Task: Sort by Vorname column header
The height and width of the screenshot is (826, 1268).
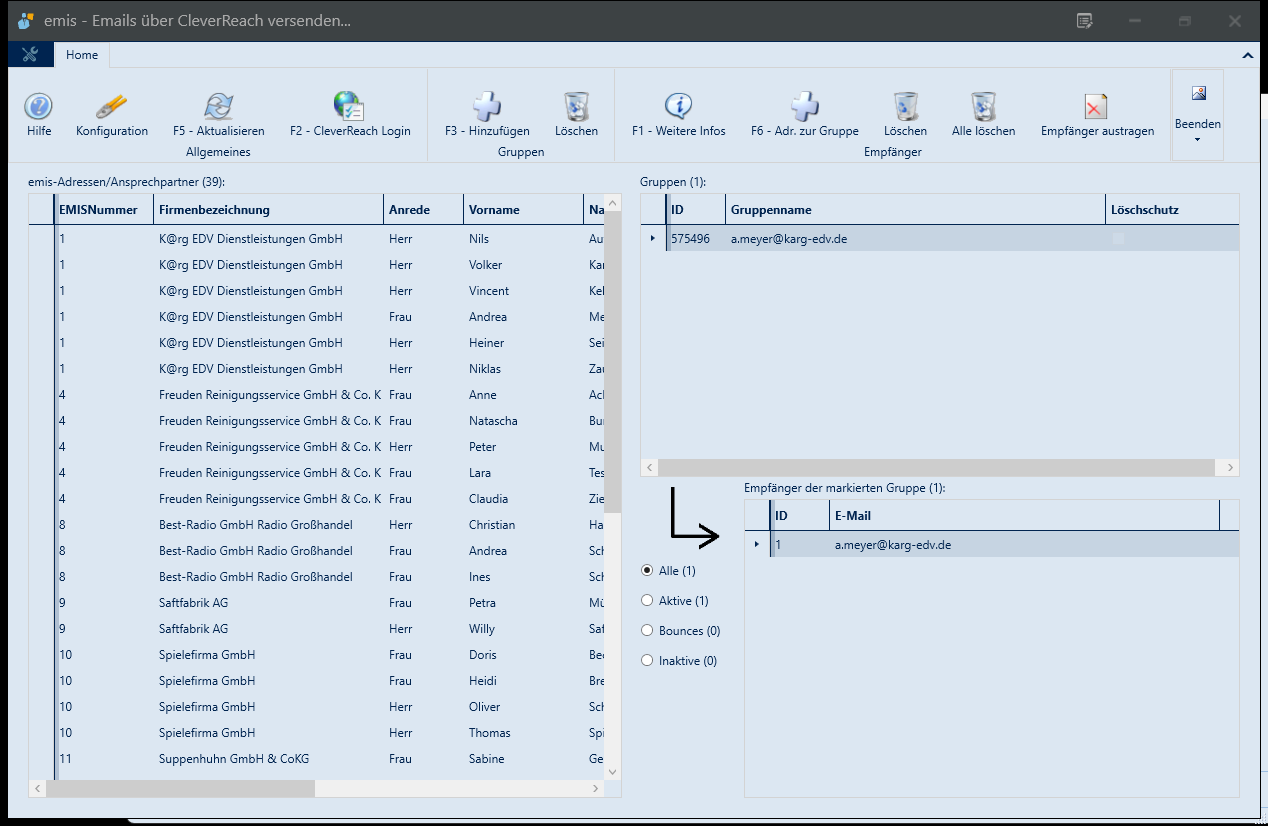Action: tap(524, 210)
